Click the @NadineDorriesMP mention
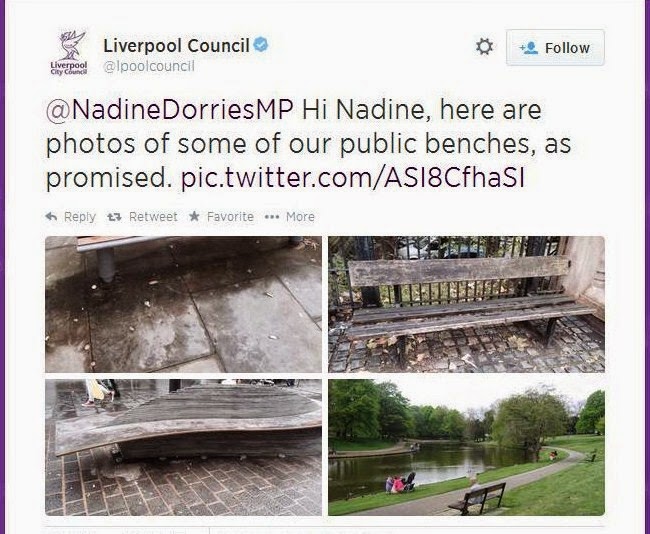This screenshot has width=650, height=534. coord(170,110)
